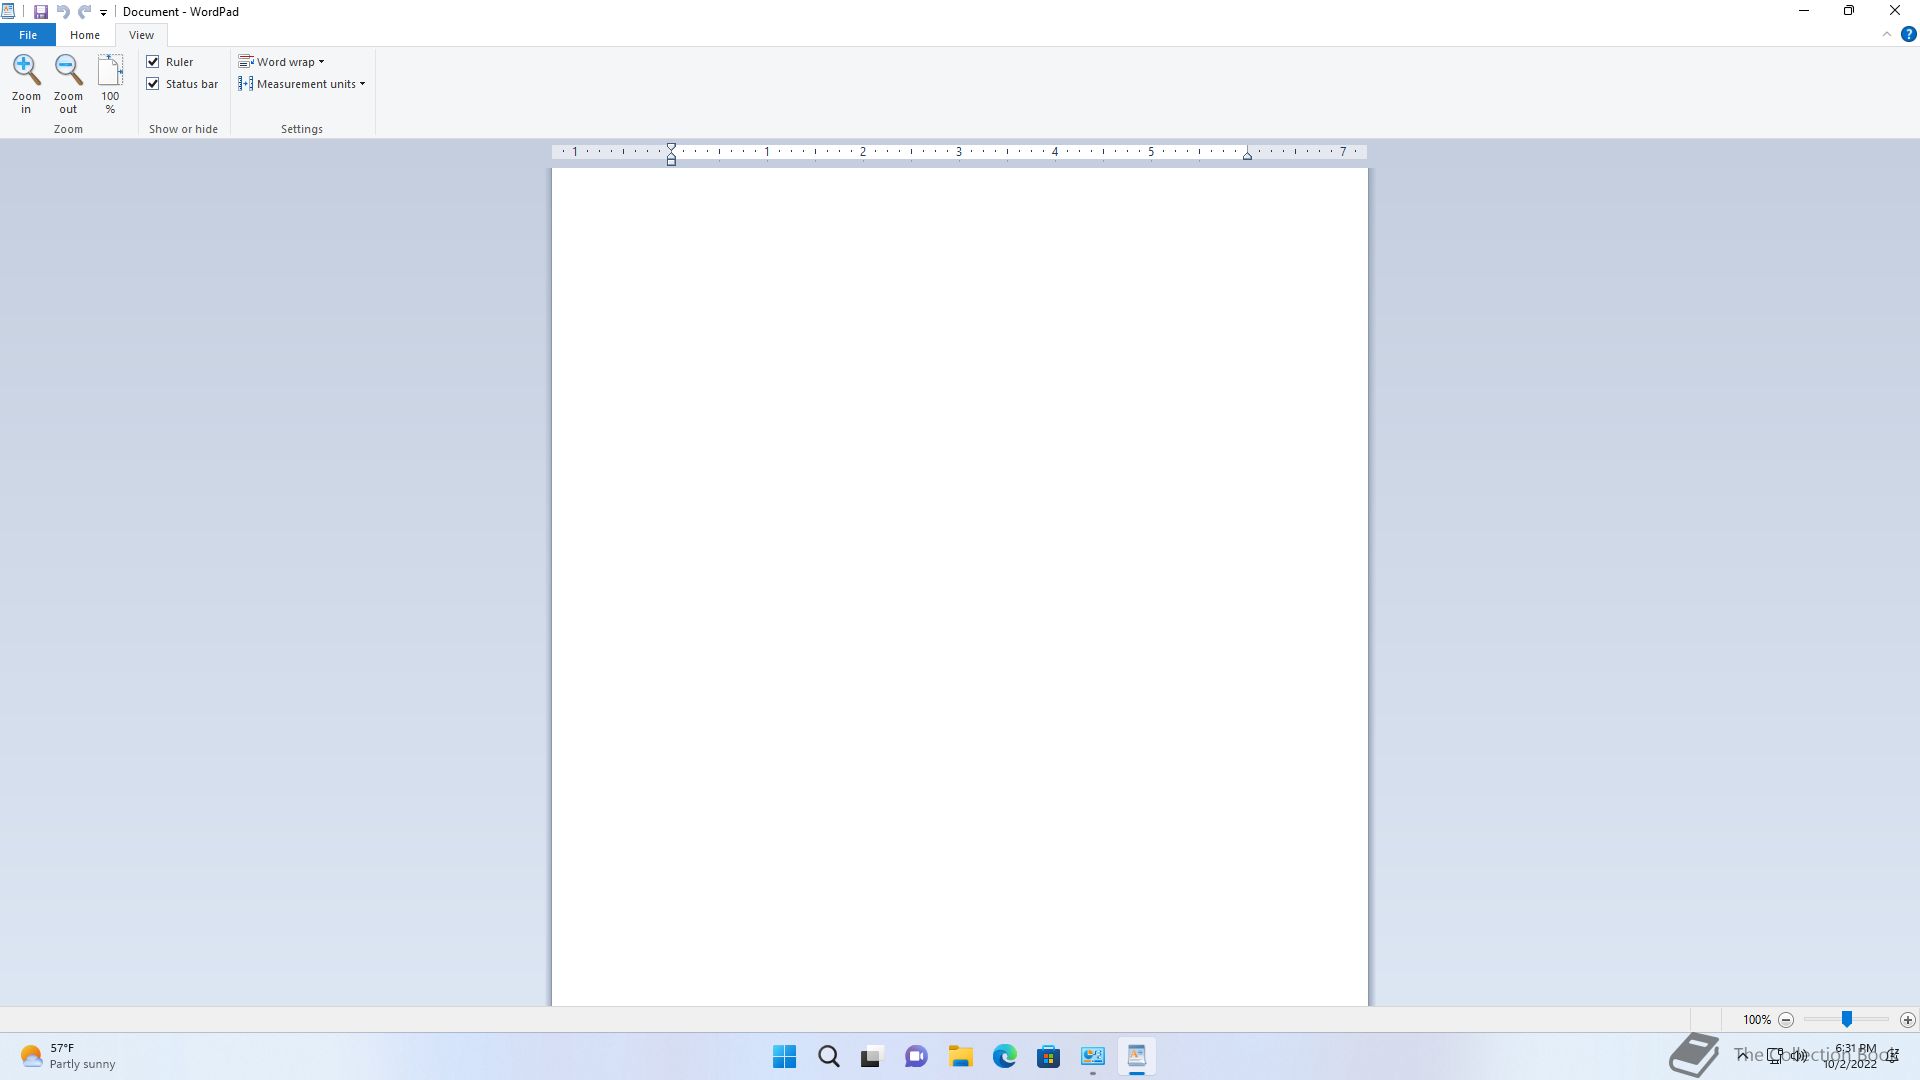Open the Chat app on taskbar
This screenshot has height=1080, width=1920.
pos(916,1056)
